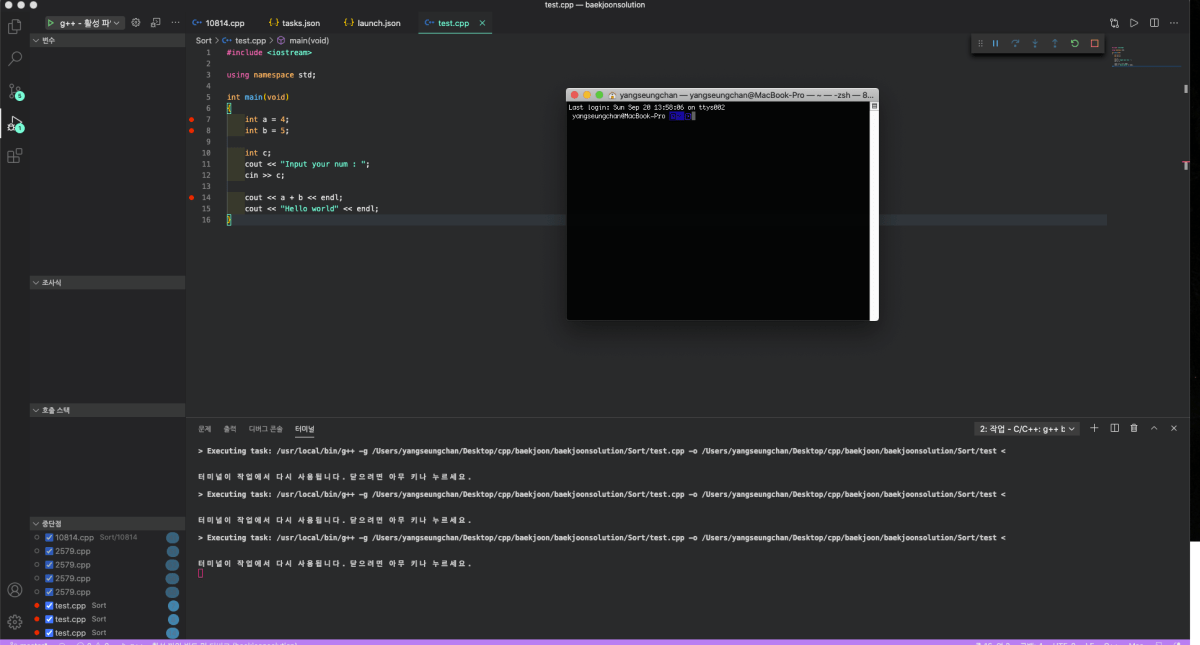Collapse the 중단점 section
Viewport: 1200px width, 645px height.
click(107, 523)
